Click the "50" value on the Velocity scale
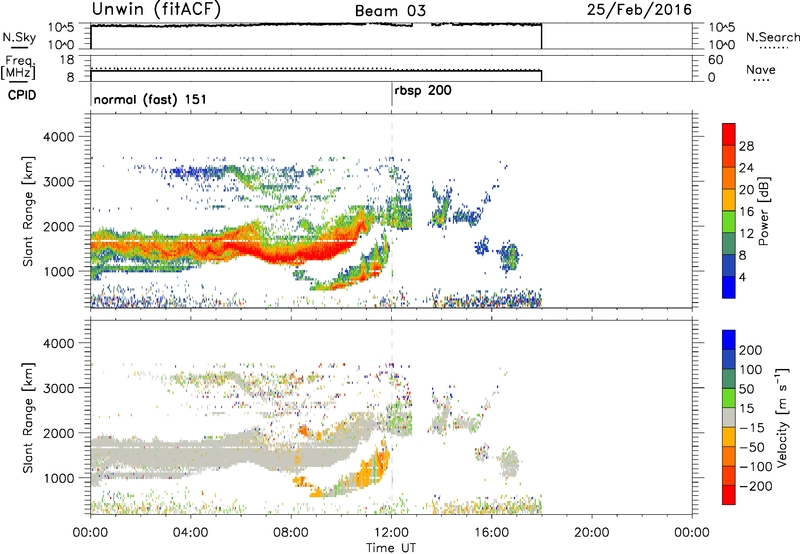The image size is (800, 554). pyautogui.click(x=746, y=389)
